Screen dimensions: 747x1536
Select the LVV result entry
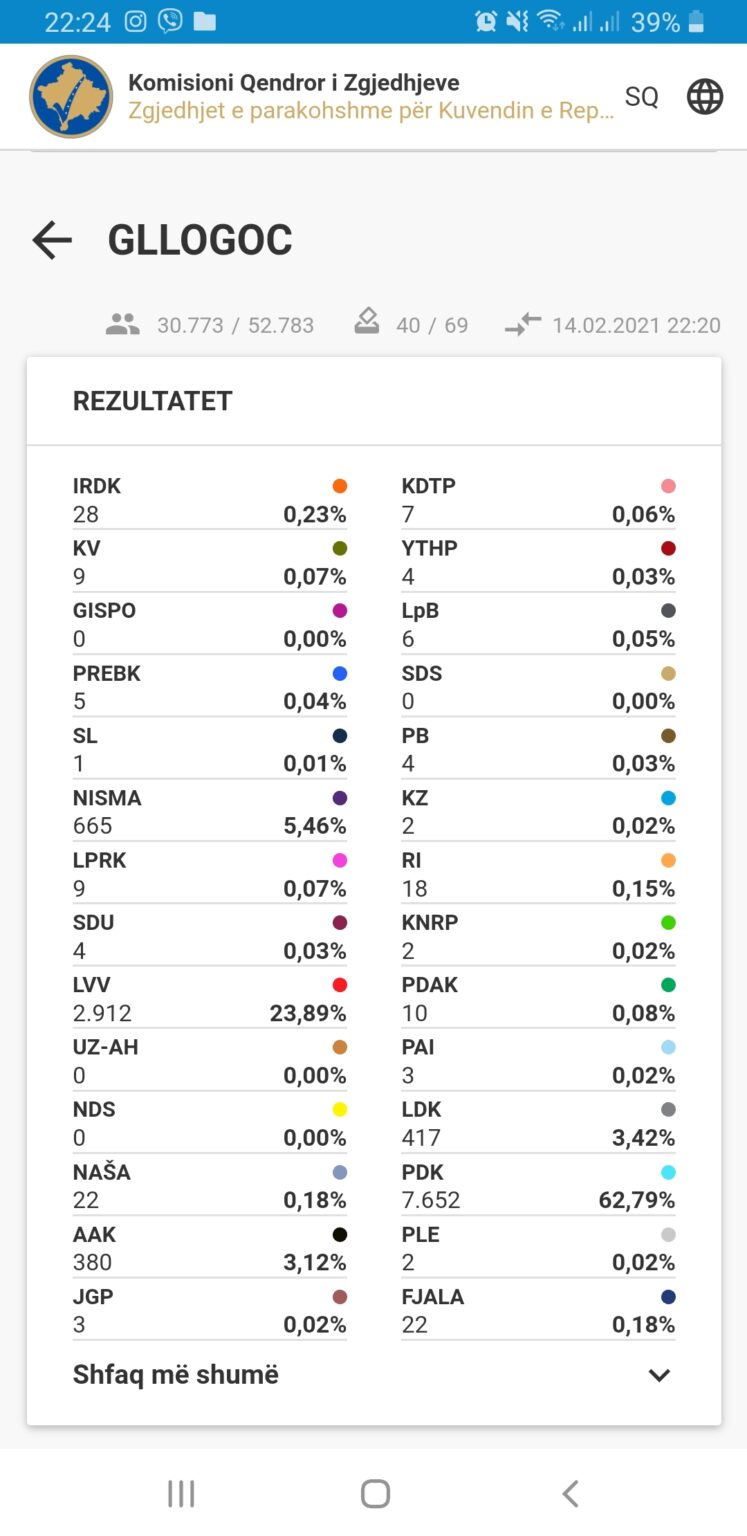pyautogui.click(x=209, y=999)
